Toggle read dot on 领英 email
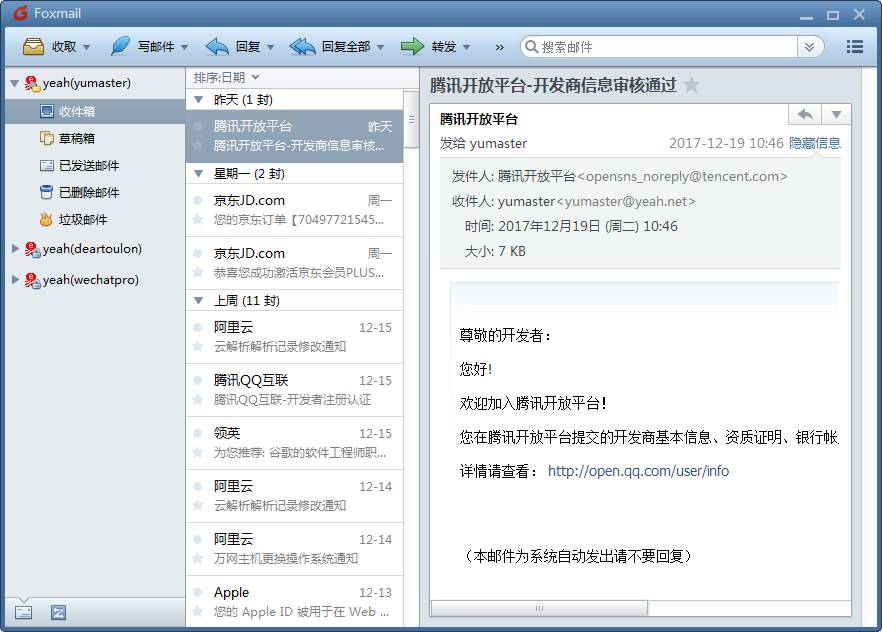The image size is (882, 632). [x=197, y=434]
